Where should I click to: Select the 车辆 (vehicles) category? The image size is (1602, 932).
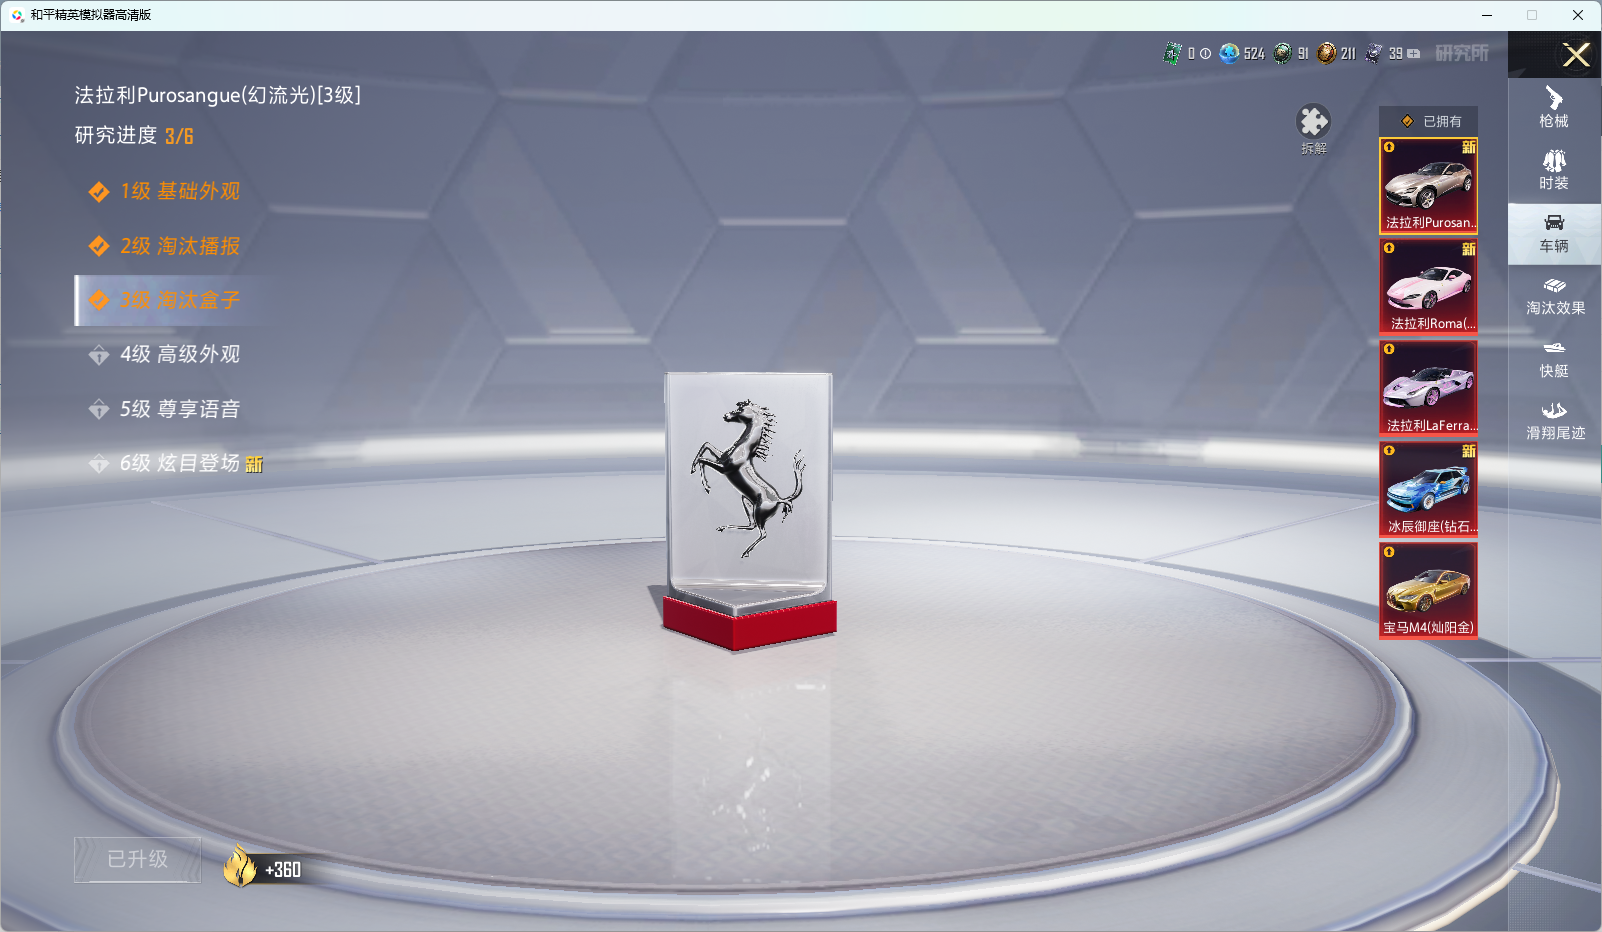tap(1553, 233)
